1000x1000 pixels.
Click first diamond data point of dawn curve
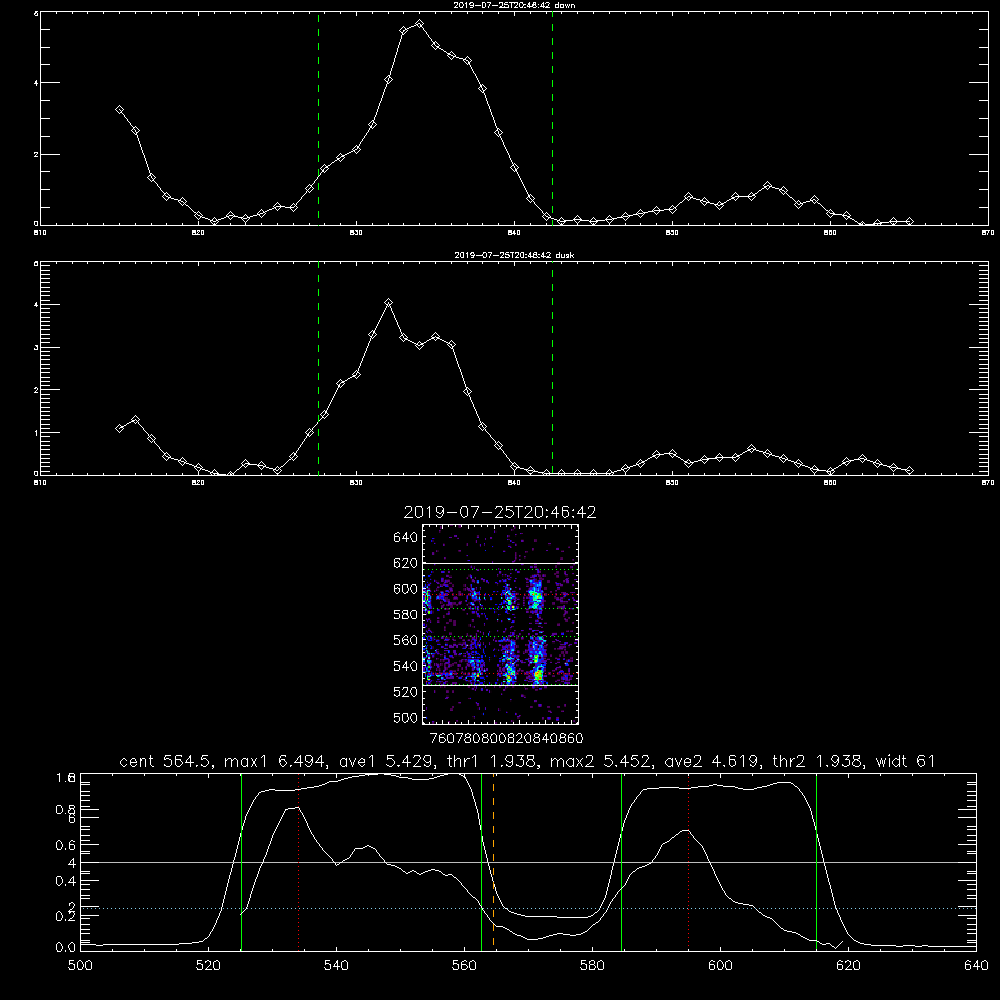click(119, 110)
